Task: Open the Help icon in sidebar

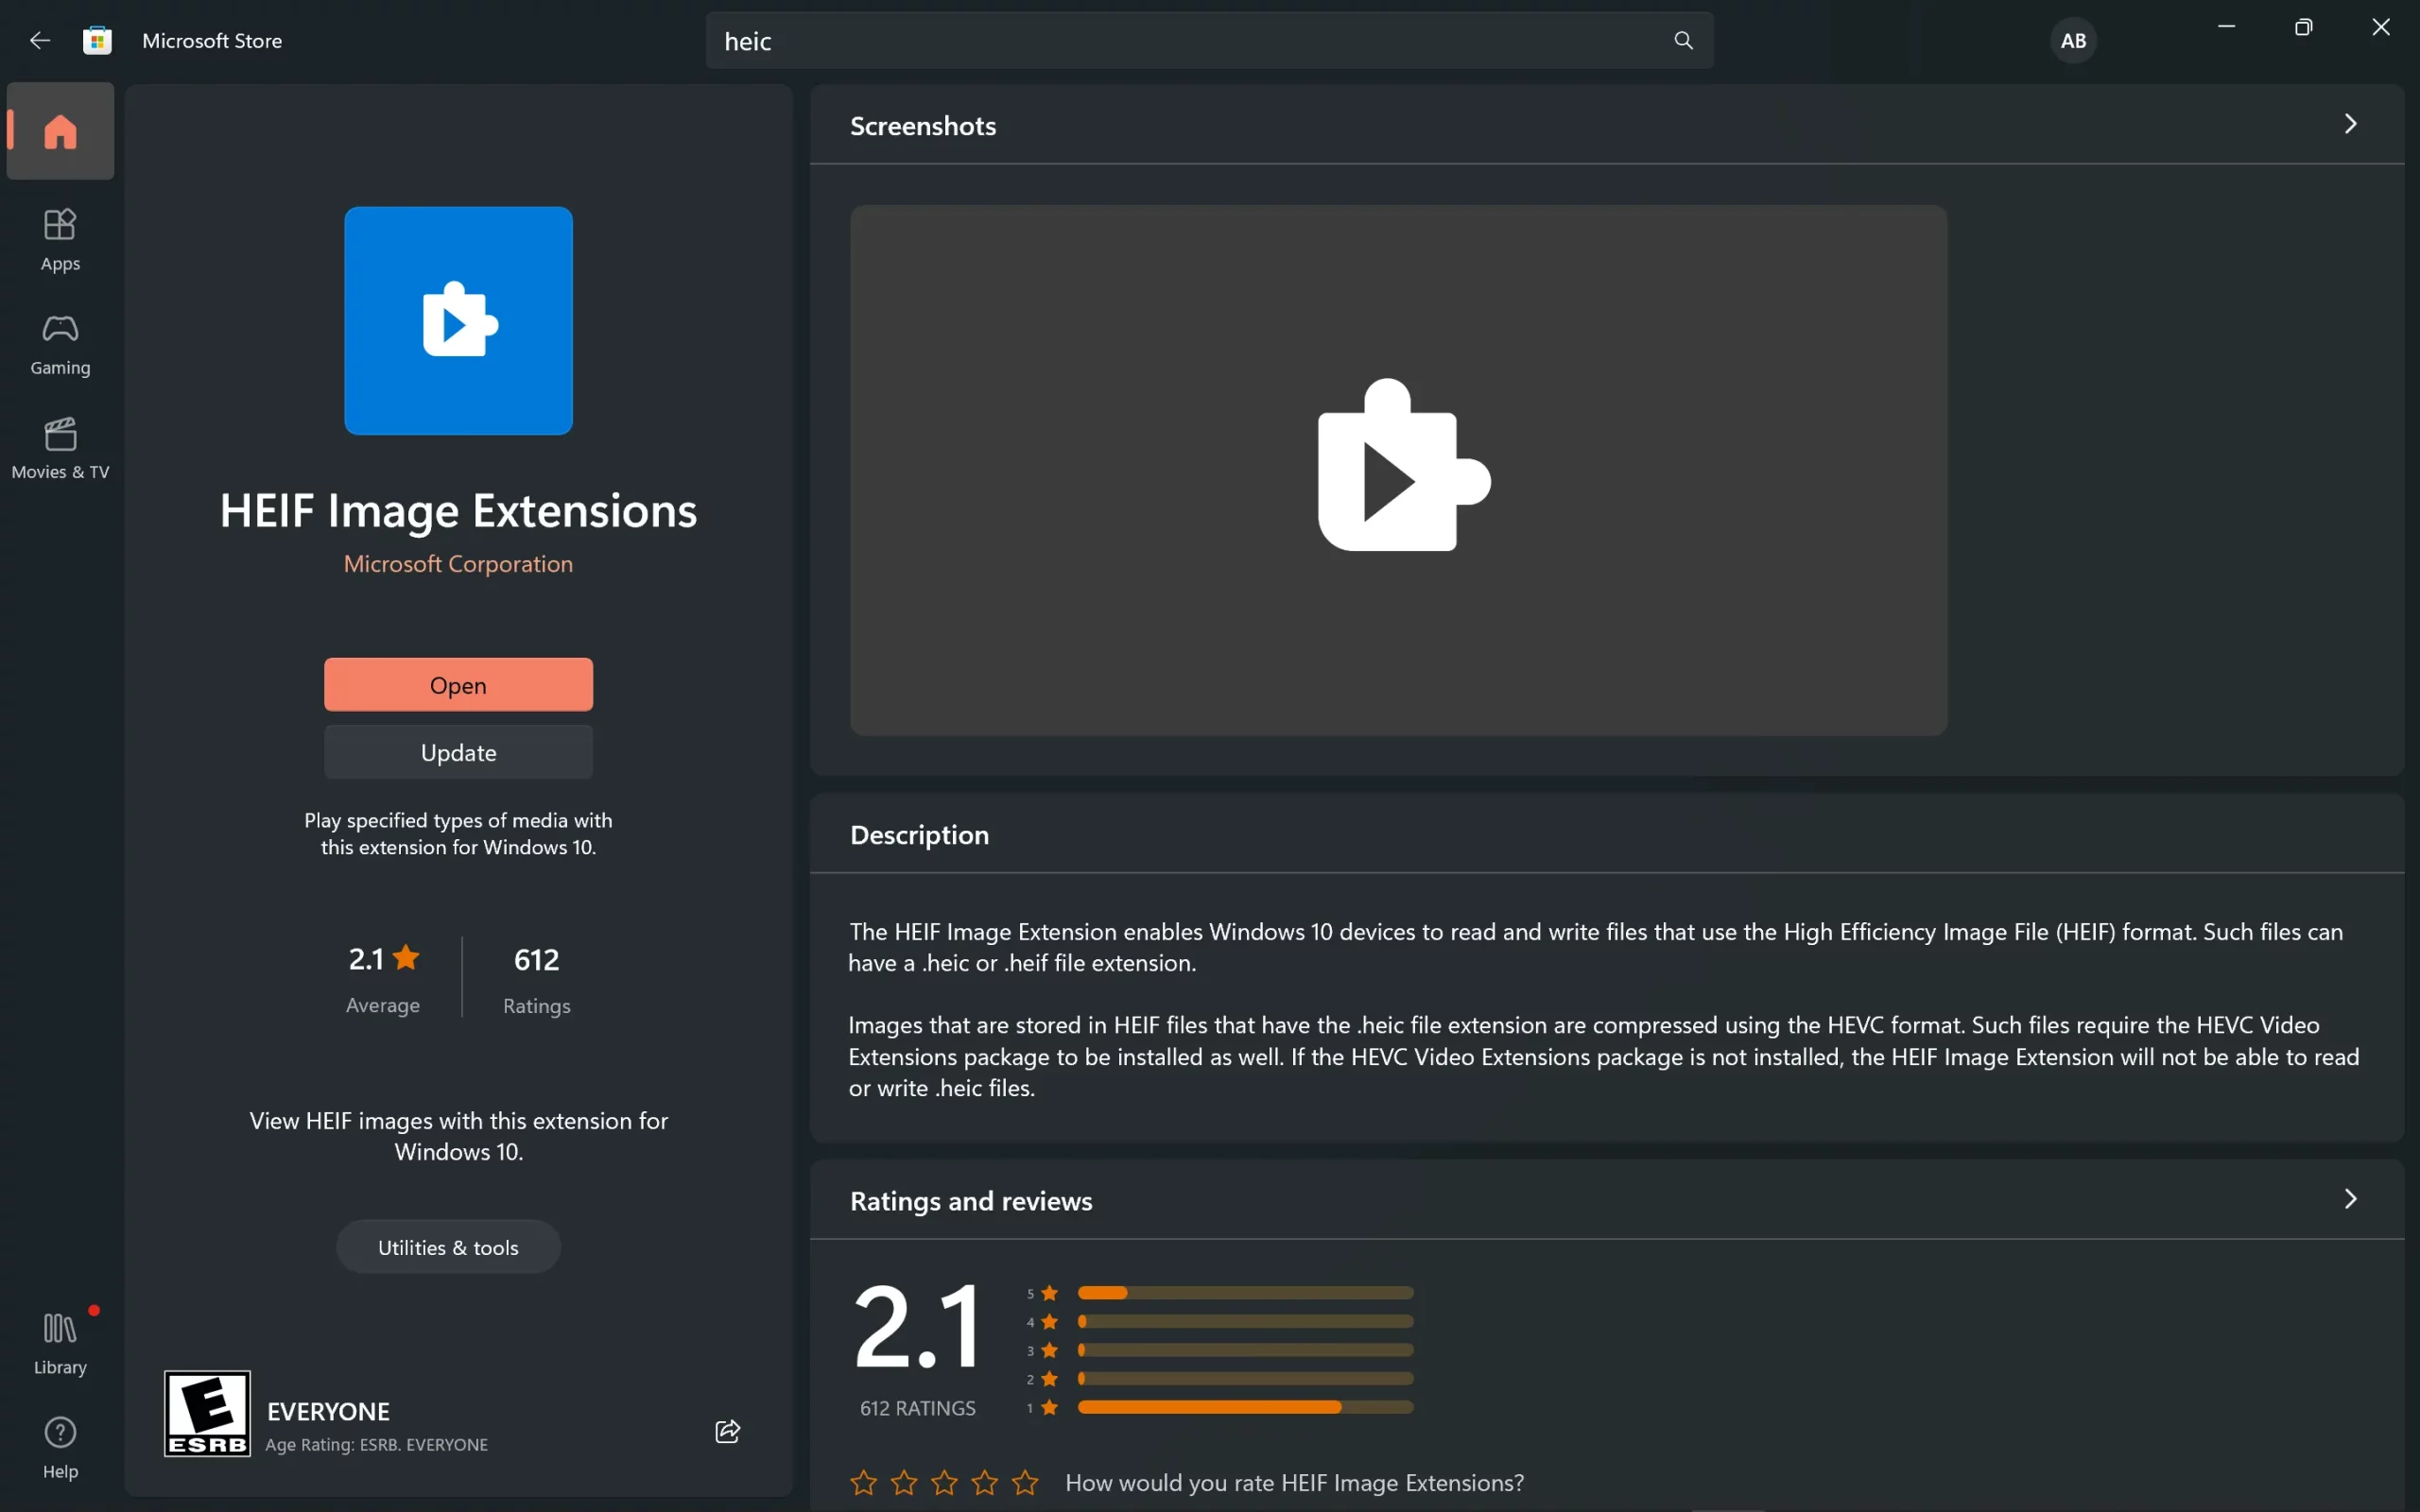Action: pos(60,1447)
